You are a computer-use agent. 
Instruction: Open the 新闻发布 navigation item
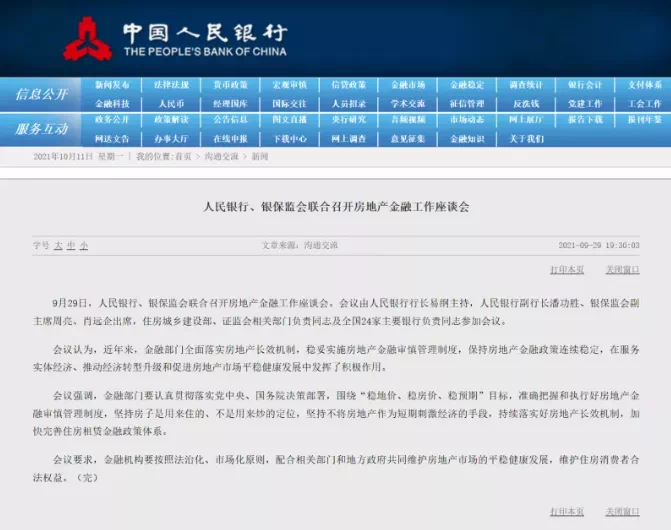pyautogui.click(x=111, y=85)
